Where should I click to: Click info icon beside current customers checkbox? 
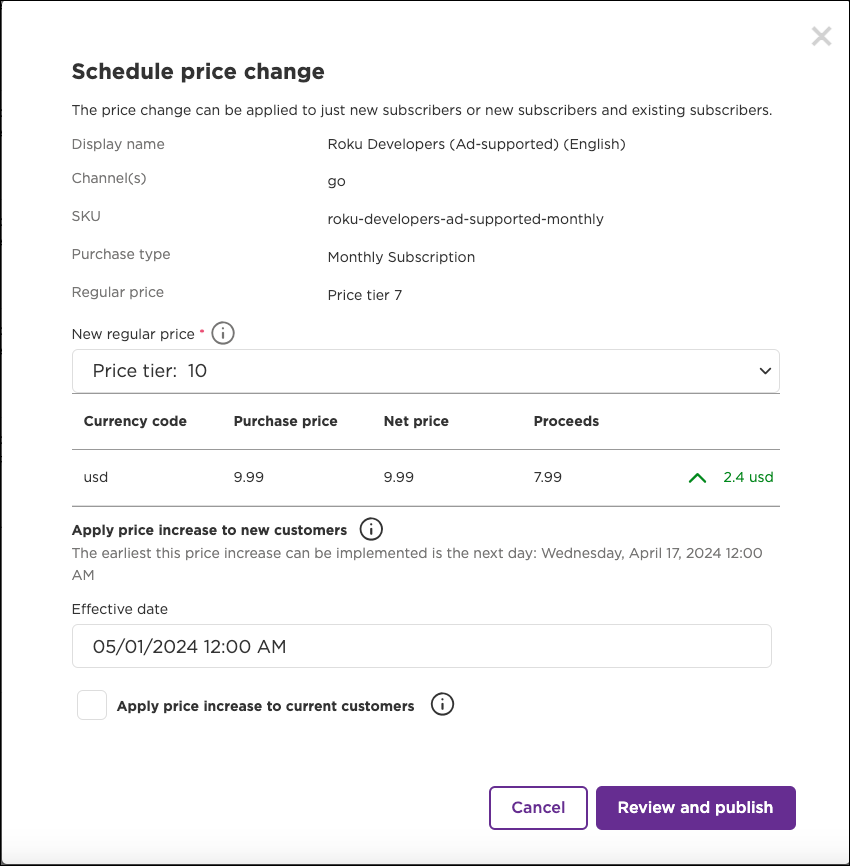442,705
